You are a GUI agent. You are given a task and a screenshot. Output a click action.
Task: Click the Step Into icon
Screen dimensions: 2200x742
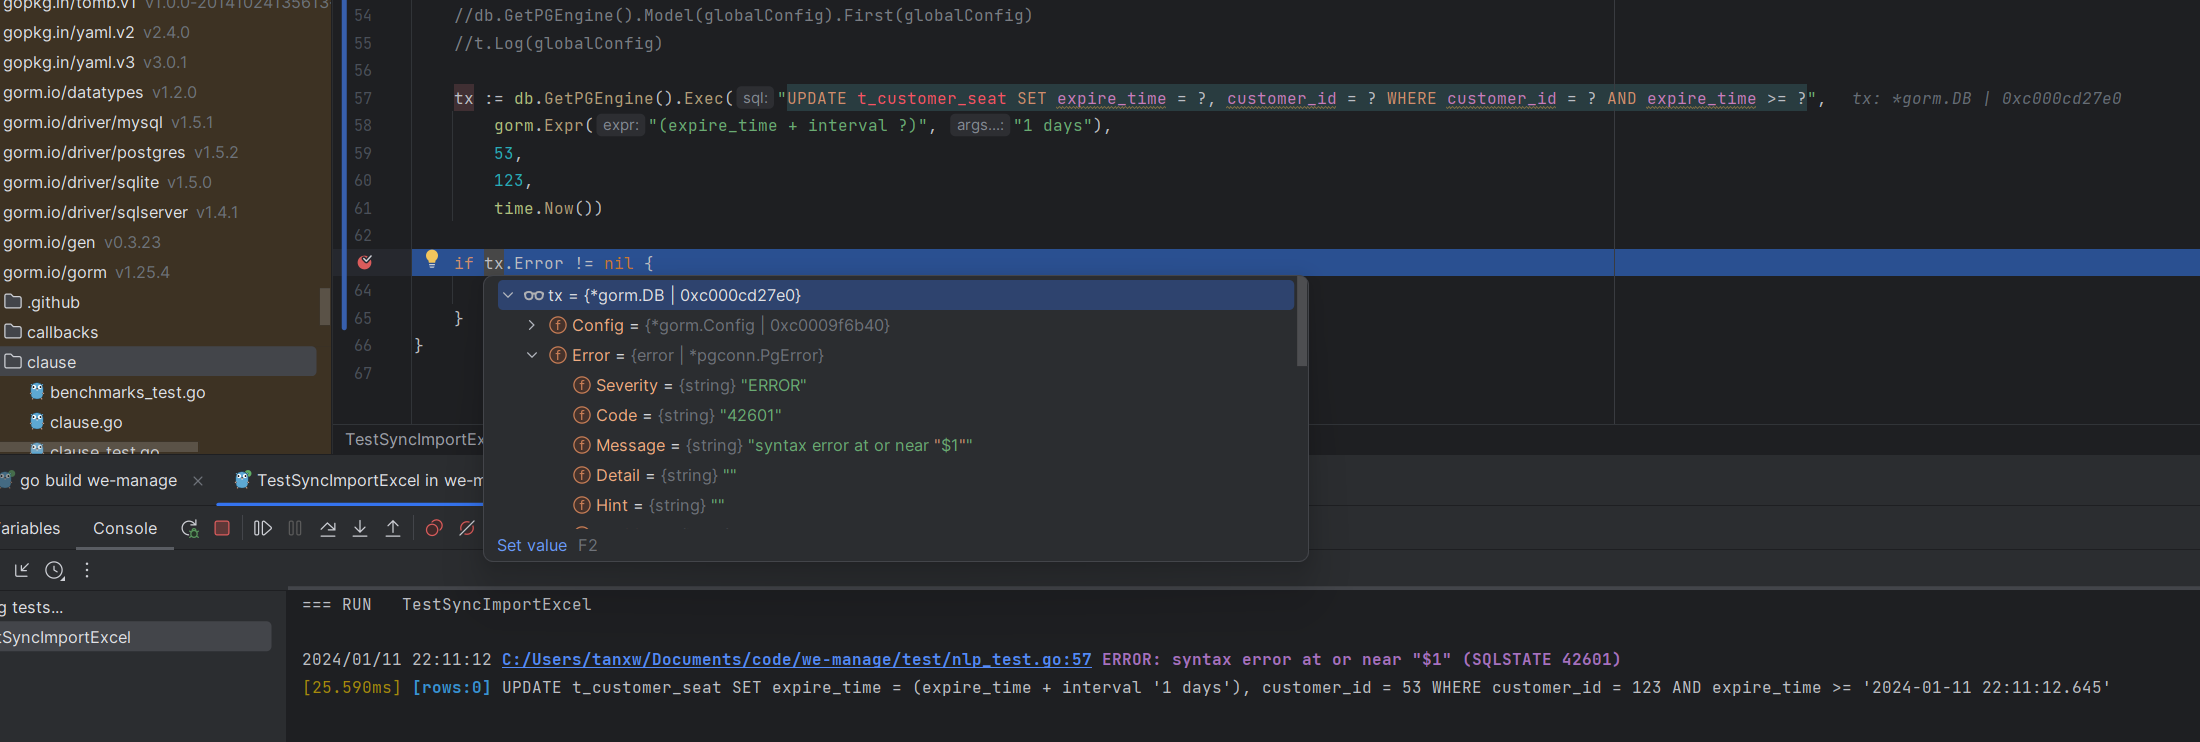(x=360, y=529)
